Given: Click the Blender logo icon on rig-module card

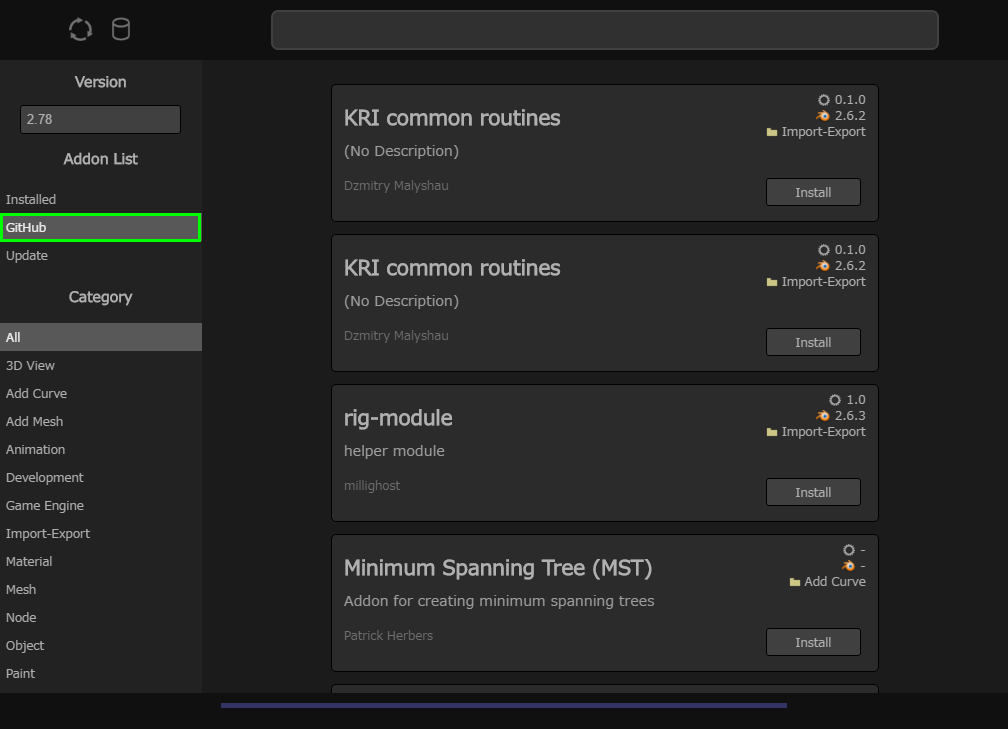Looking at the screenshot, I should point(823,416).
